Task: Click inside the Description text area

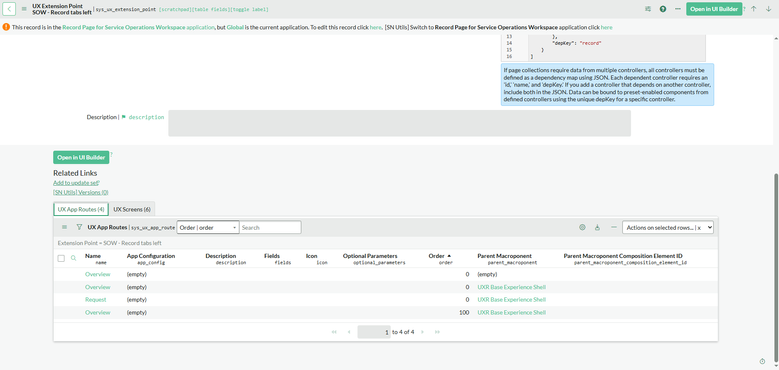Action: [399, 123]
